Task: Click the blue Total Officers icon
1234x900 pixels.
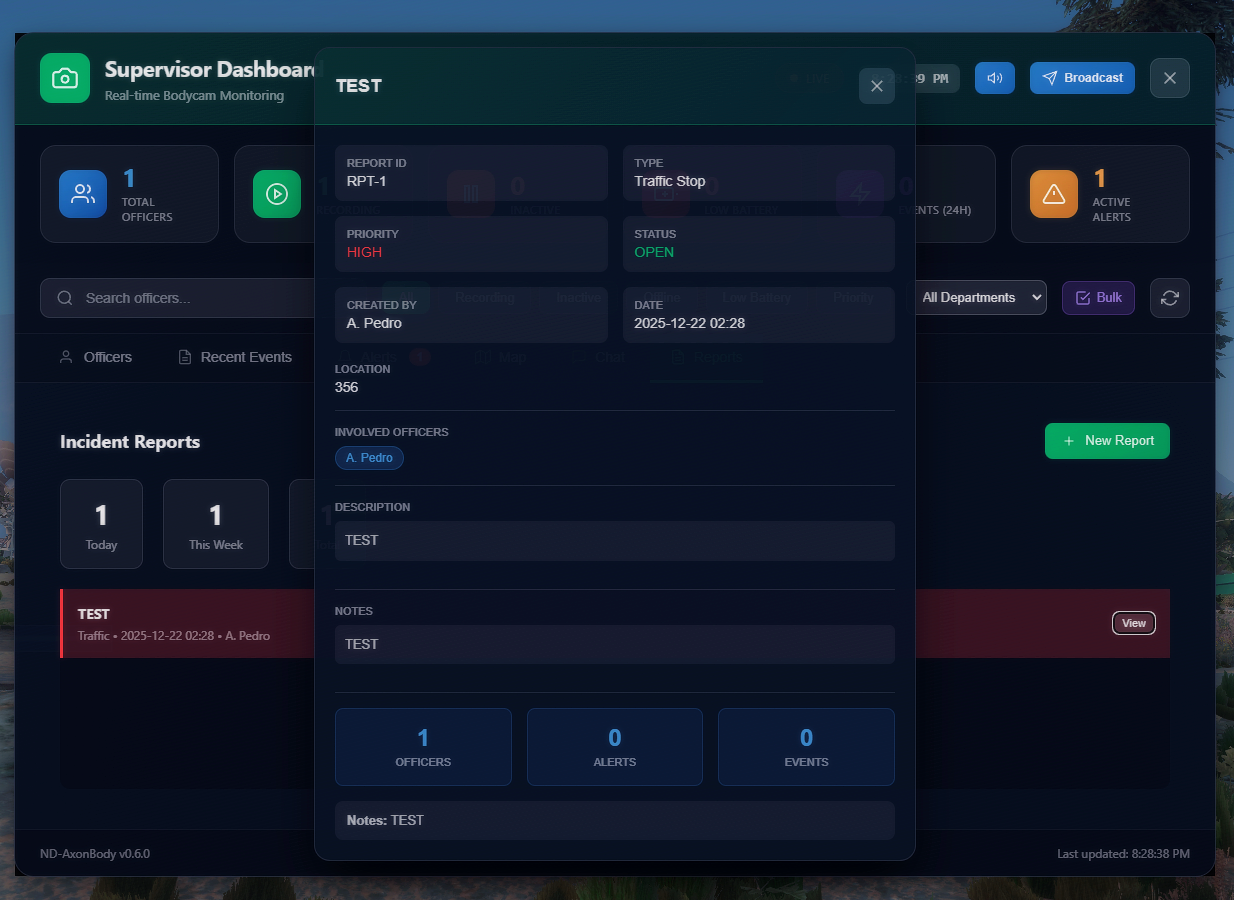Action: point(83,194)
